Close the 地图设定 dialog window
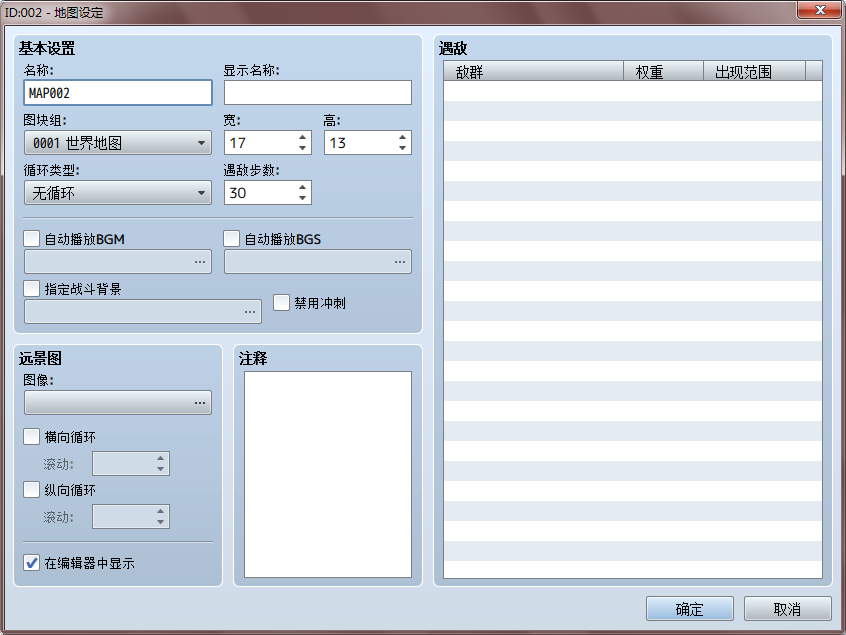846x635 pixels. pos(820,9)
